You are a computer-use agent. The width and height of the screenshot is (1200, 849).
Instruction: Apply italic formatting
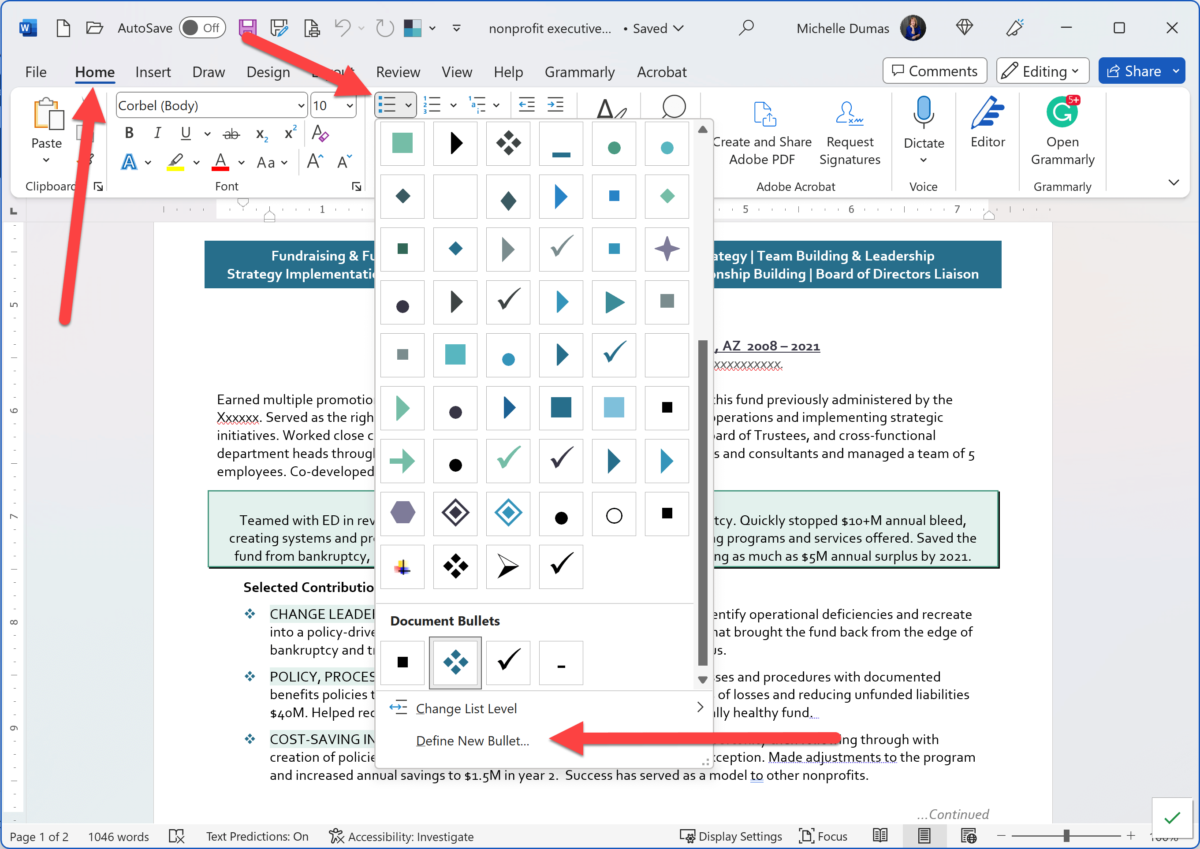click(156, 132)
